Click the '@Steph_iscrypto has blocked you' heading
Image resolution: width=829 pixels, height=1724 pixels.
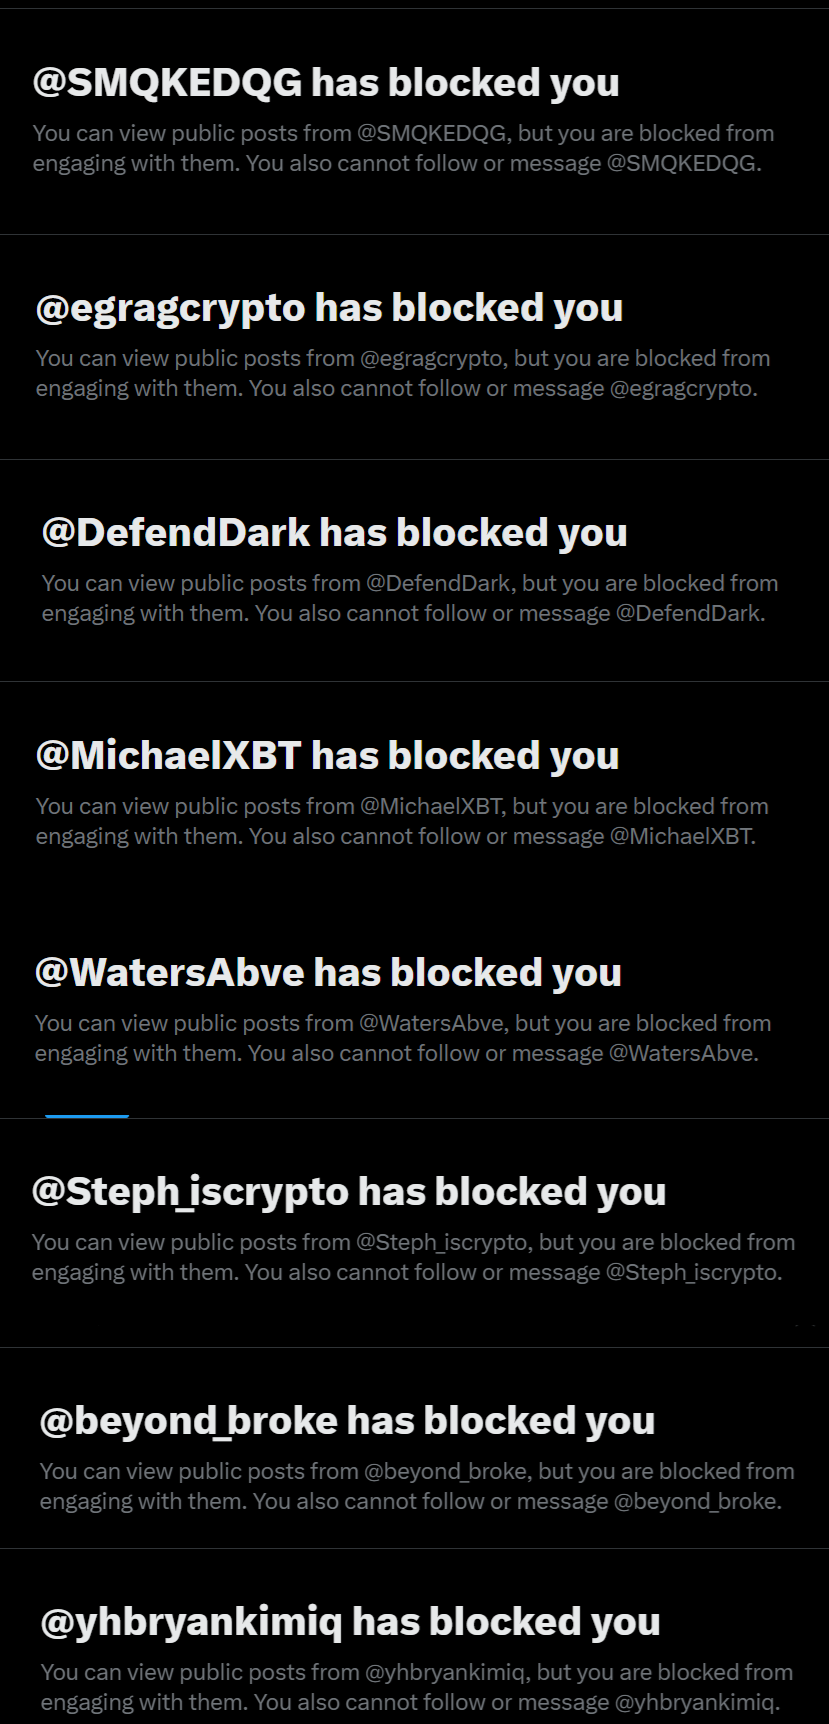coord(349,1192)
